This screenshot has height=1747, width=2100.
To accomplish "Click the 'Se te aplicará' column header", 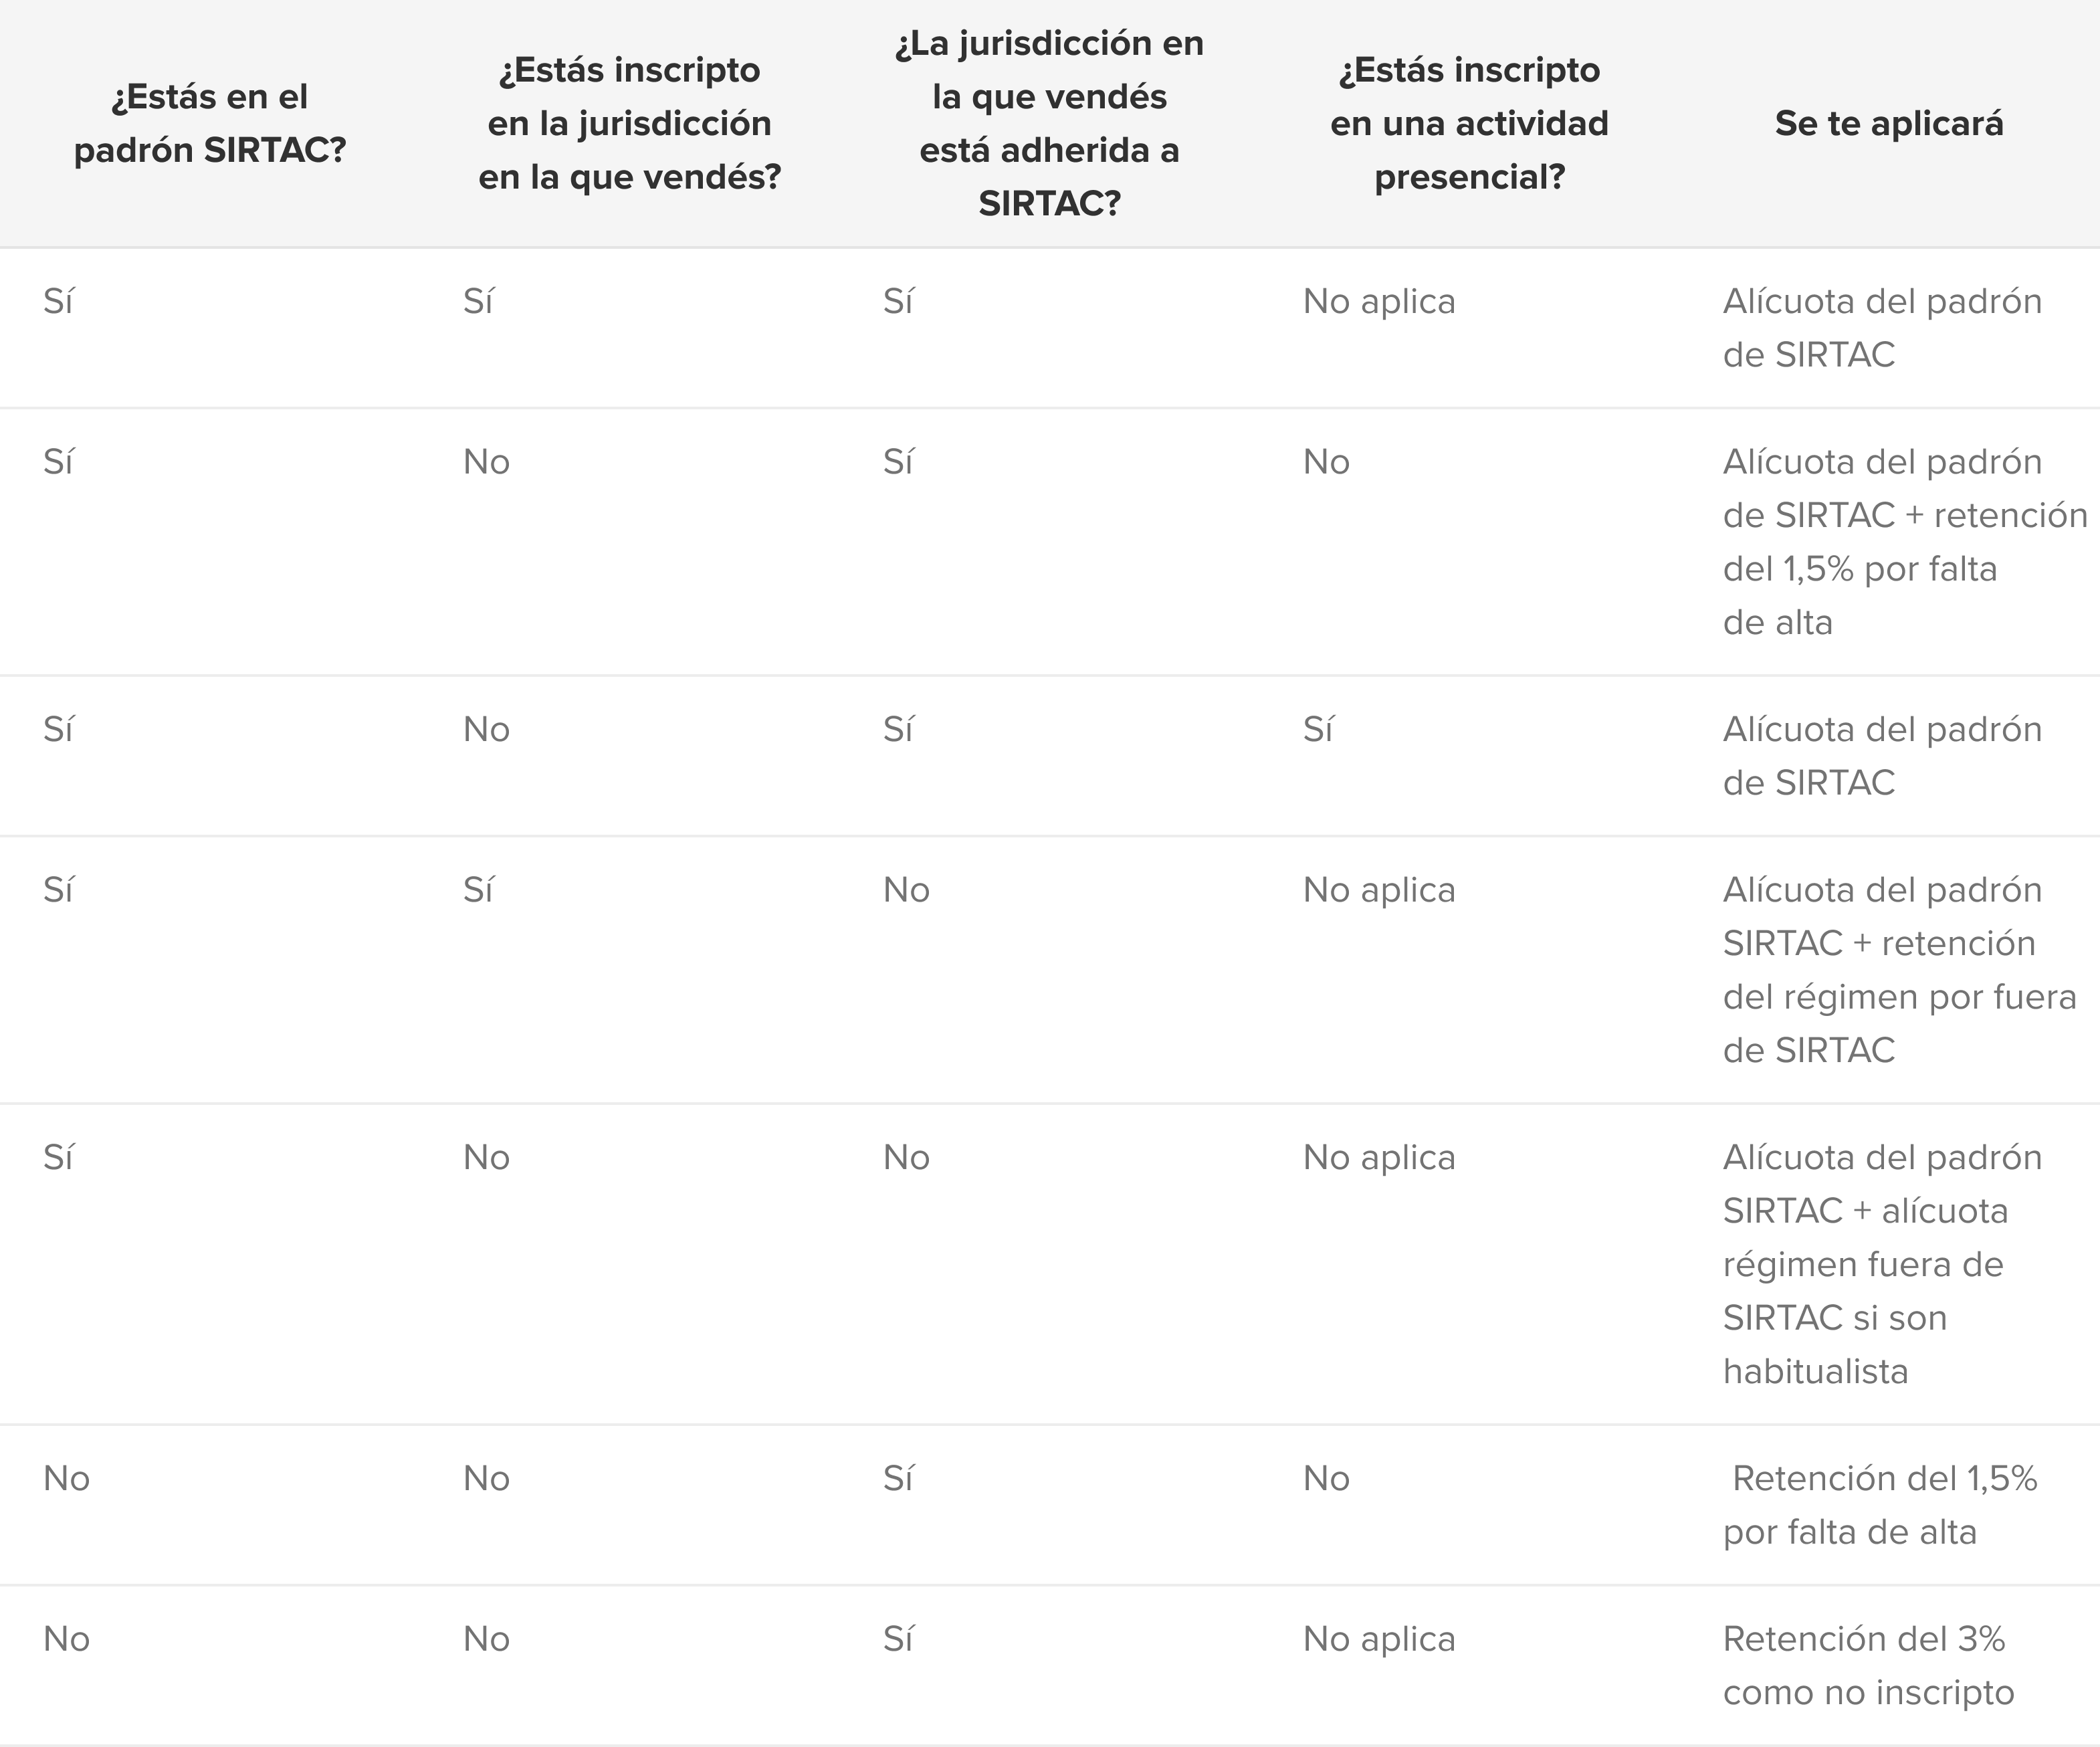I will [1889, 123].
